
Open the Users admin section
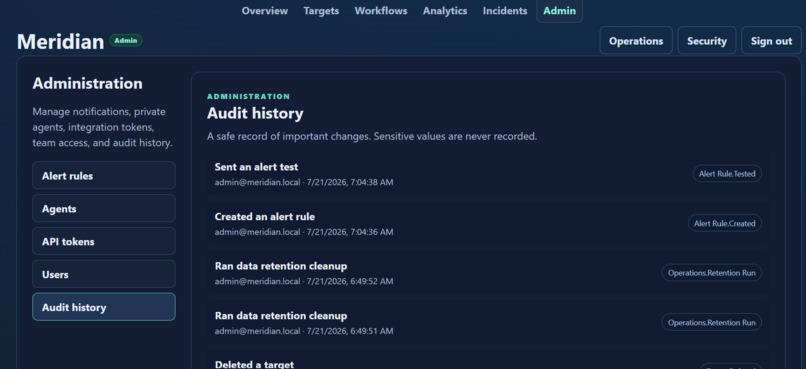[104, 274]
